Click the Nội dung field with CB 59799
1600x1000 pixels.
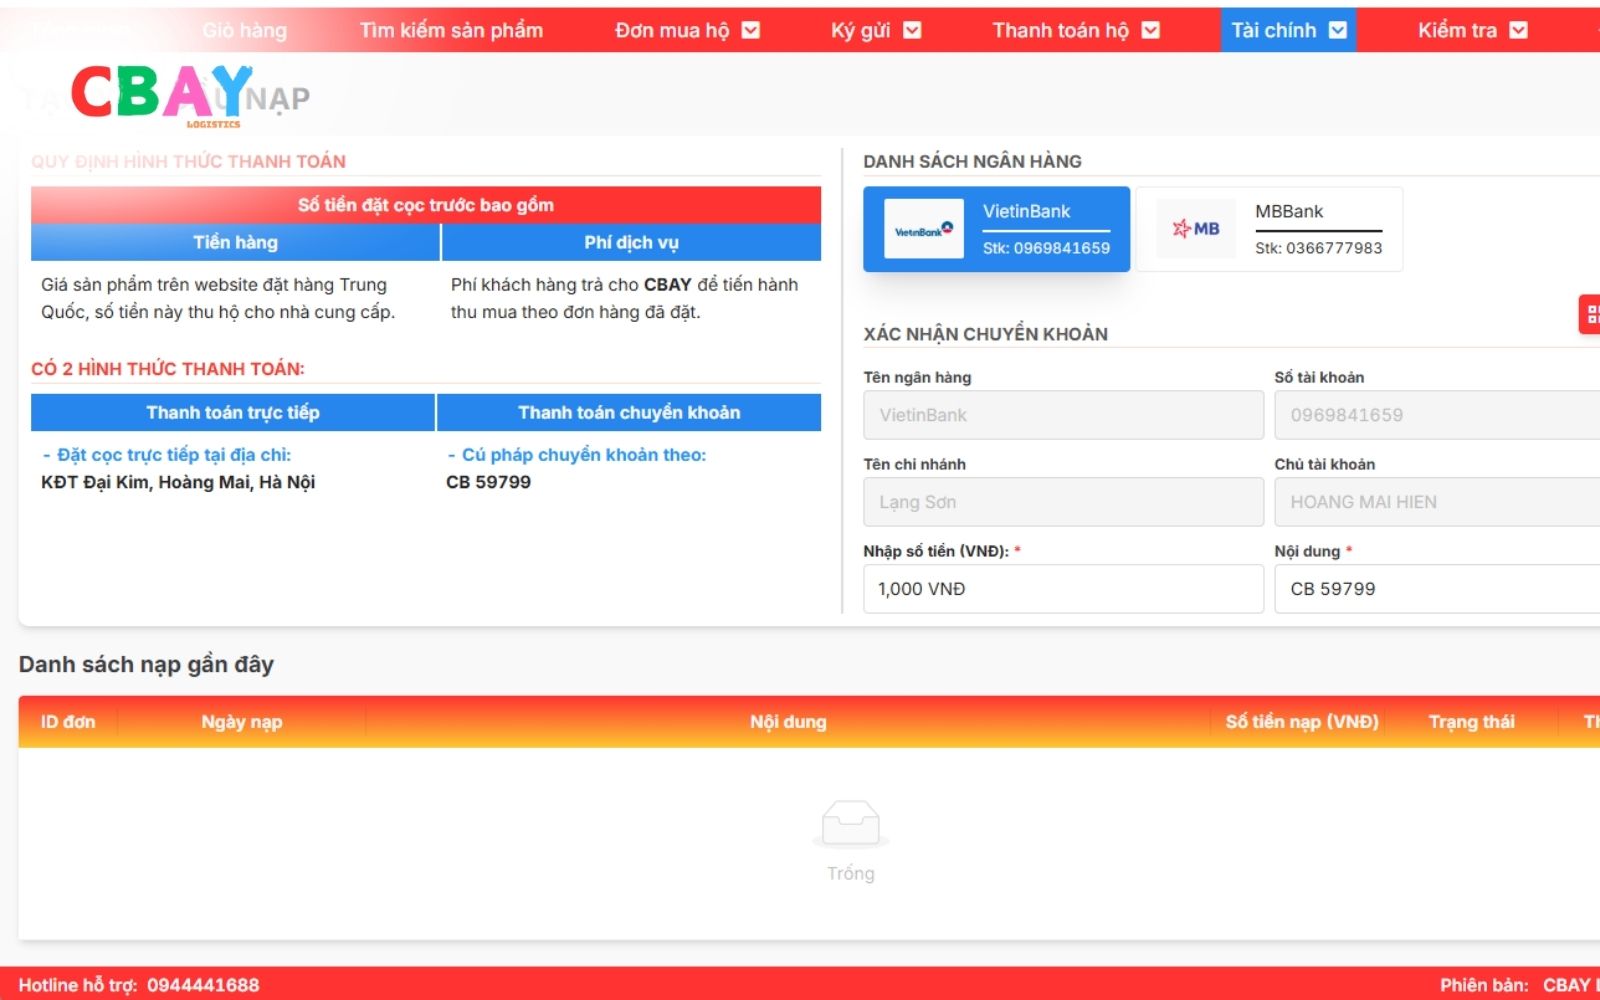pyautogui.click(x=1437, y=589)
